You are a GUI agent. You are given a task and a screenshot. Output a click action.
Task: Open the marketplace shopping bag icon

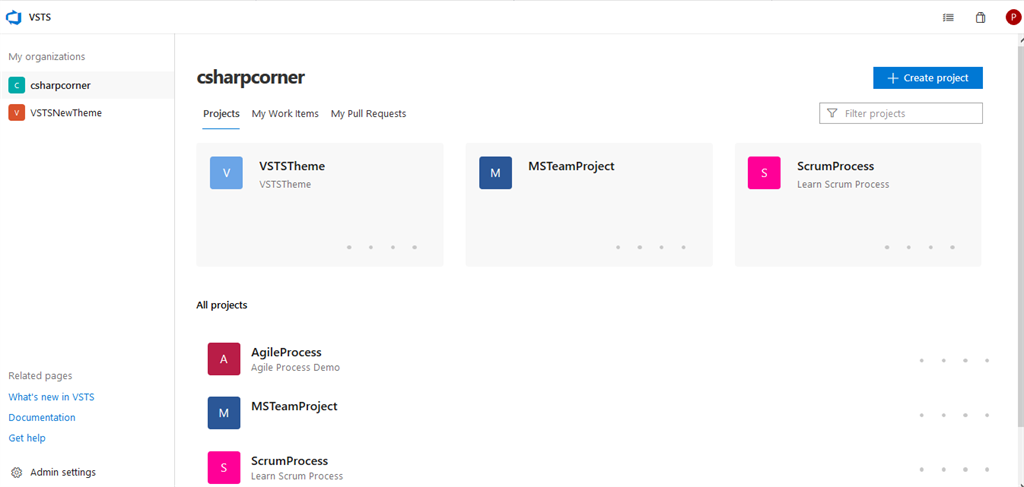[980, 17]
